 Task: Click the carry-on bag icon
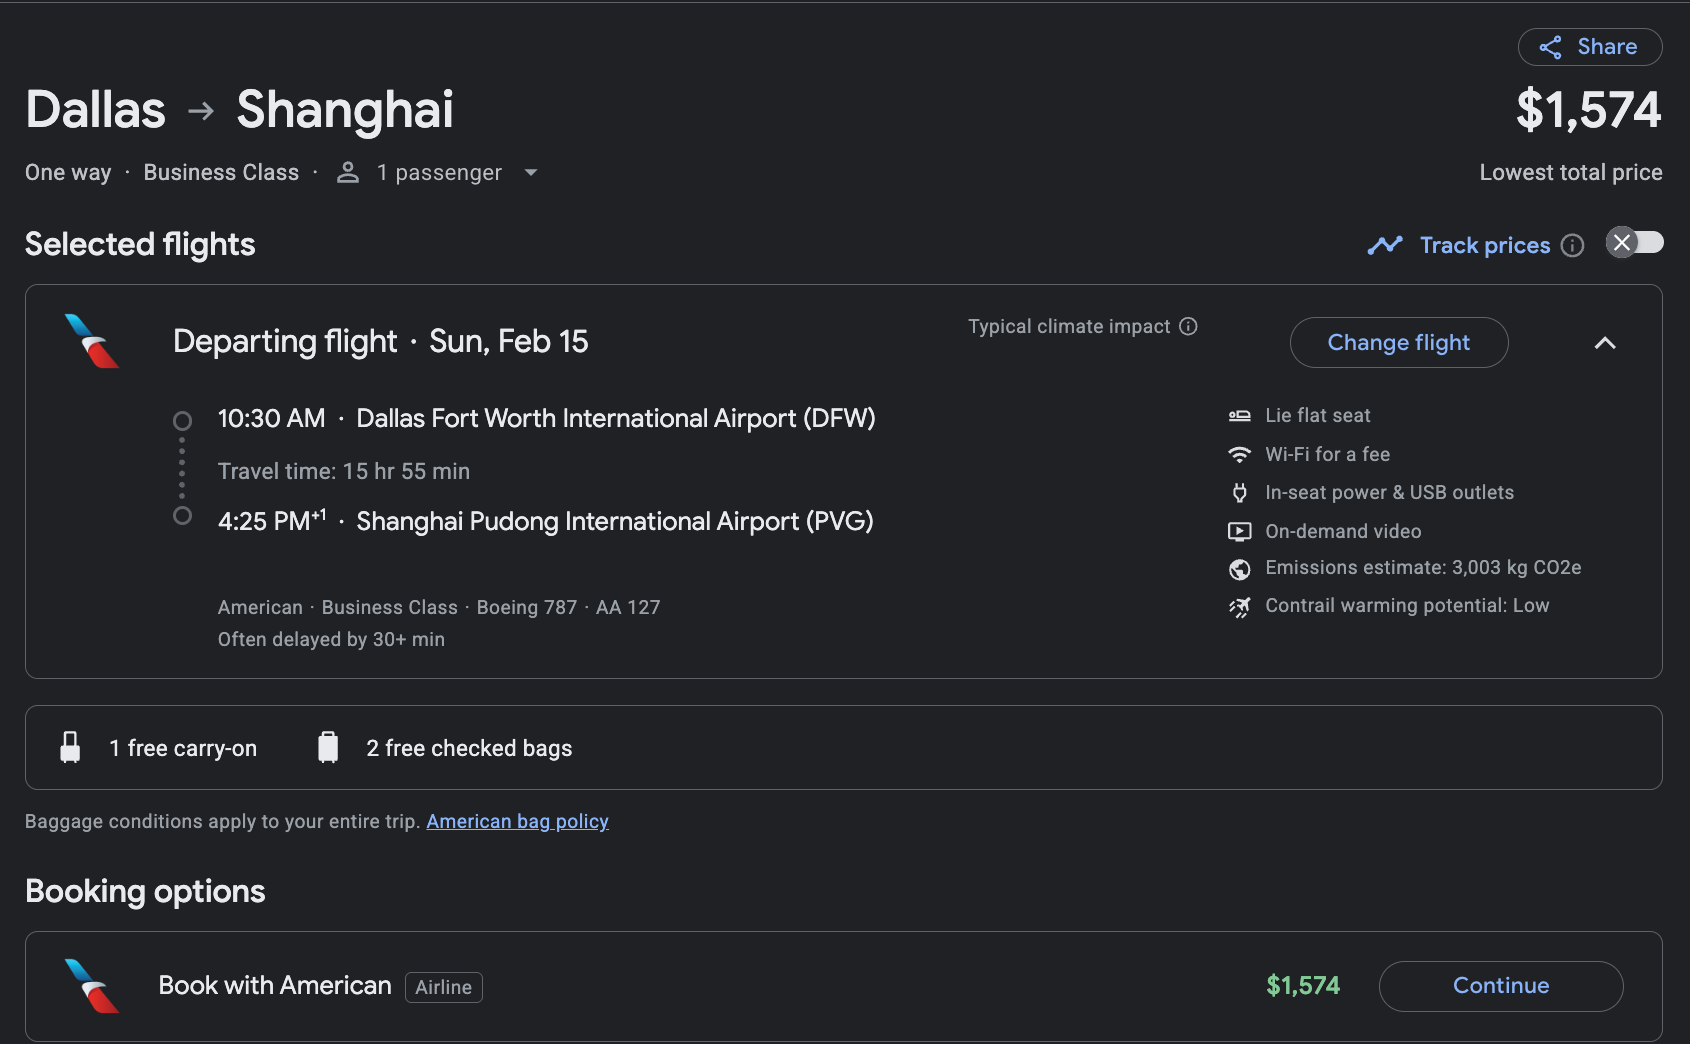click(x=70, y=747)
